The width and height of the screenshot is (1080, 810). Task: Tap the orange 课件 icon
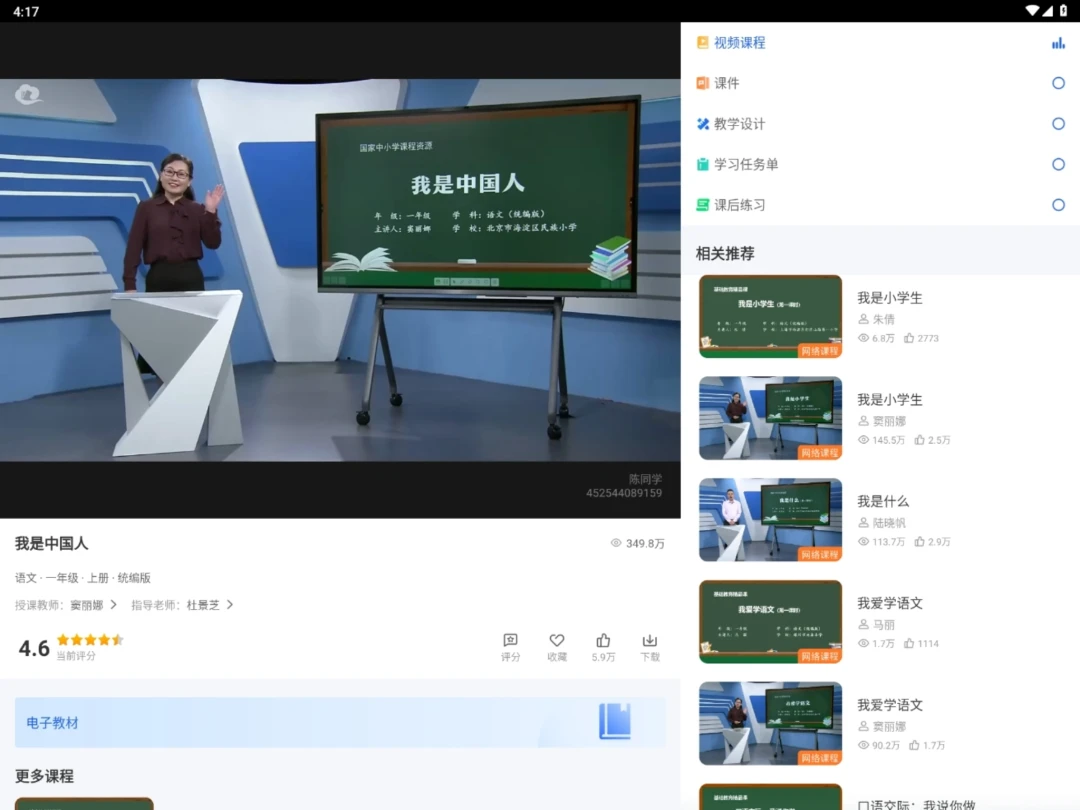pyautogui.click(x=703, y=83)
